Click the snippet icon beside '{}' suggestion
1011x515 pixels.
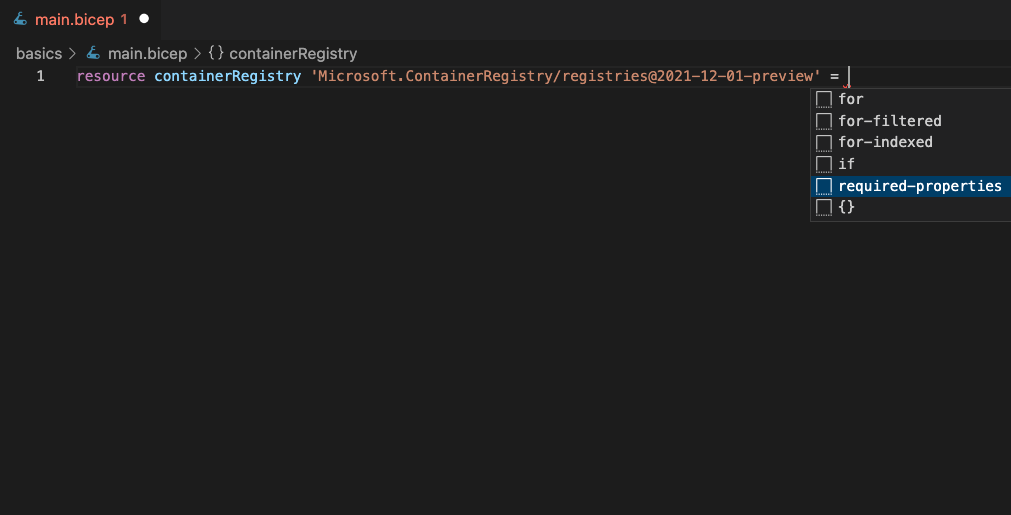[x=823, y=208]
